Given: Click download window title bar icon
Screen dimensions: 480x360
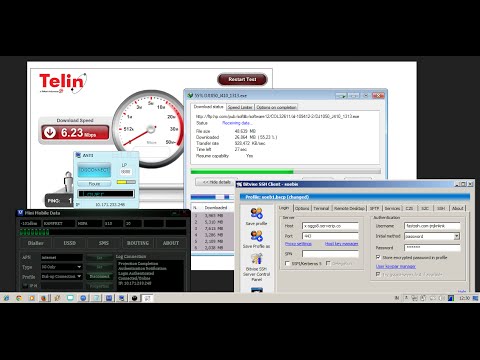Looking at the screenshot, I should pyautogui.click(x=190, y=95).
